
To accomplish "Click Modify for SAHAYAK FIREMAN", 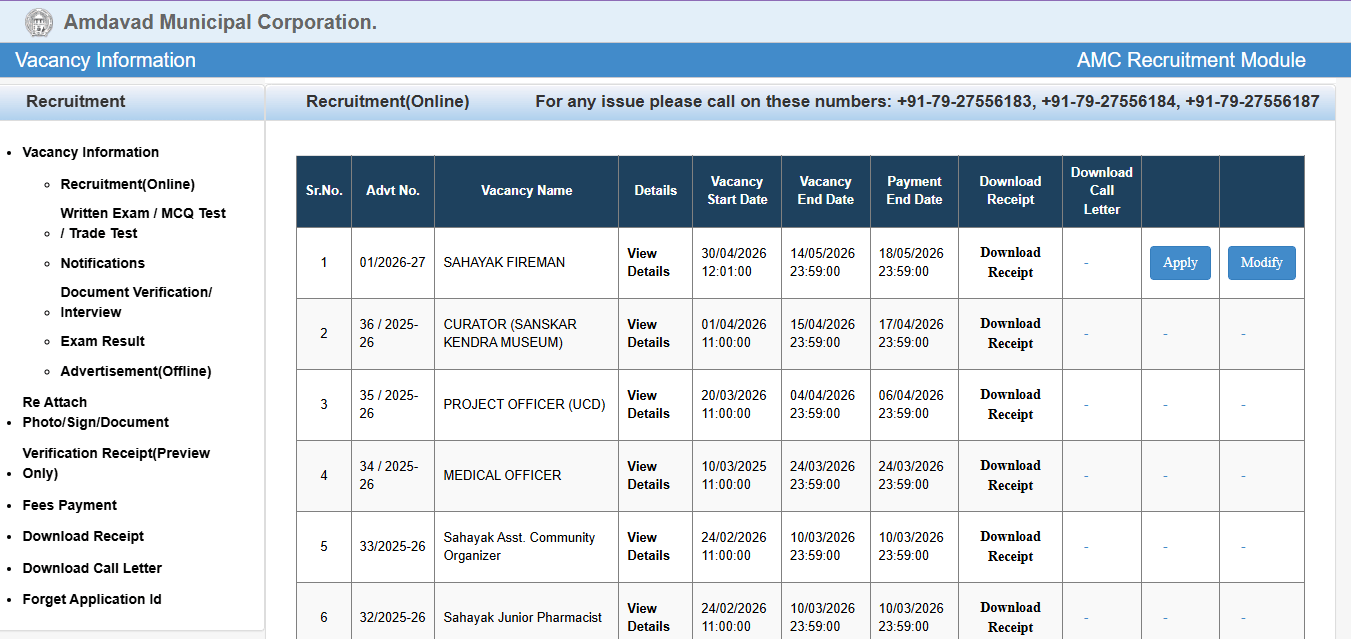I will coord(1262,263).
